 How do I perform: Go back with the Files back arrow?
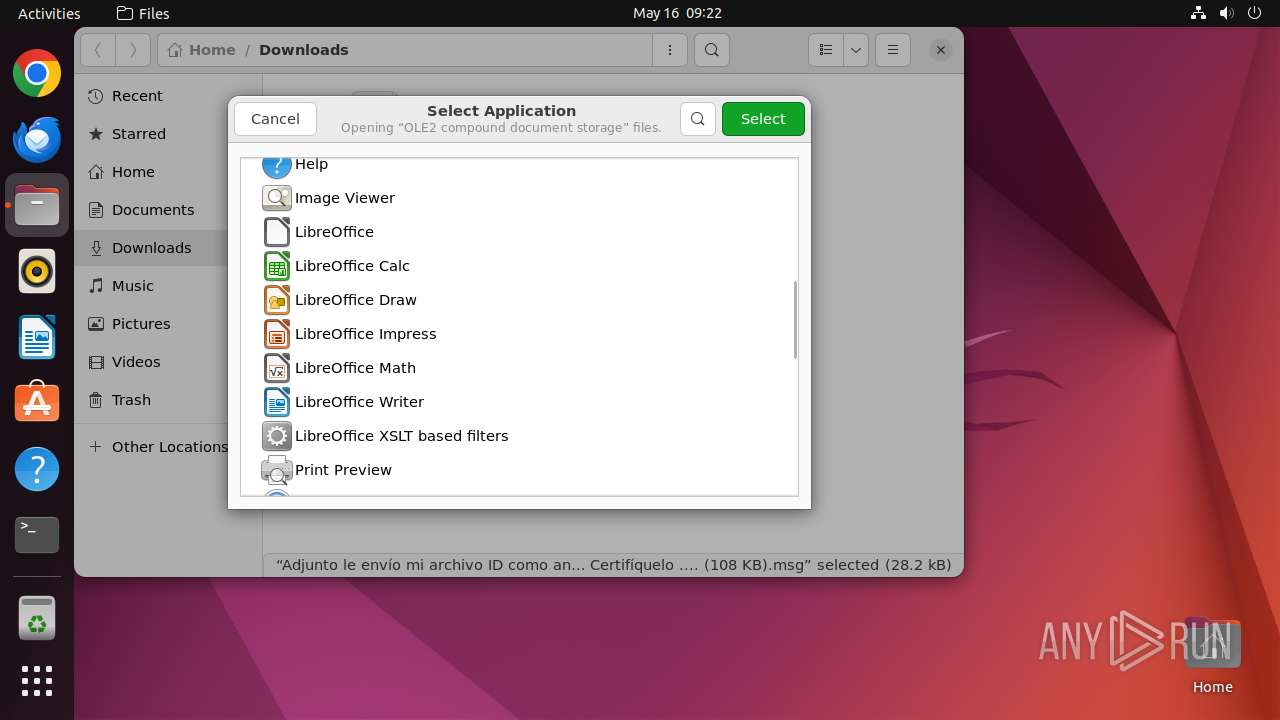pos(97,50)
